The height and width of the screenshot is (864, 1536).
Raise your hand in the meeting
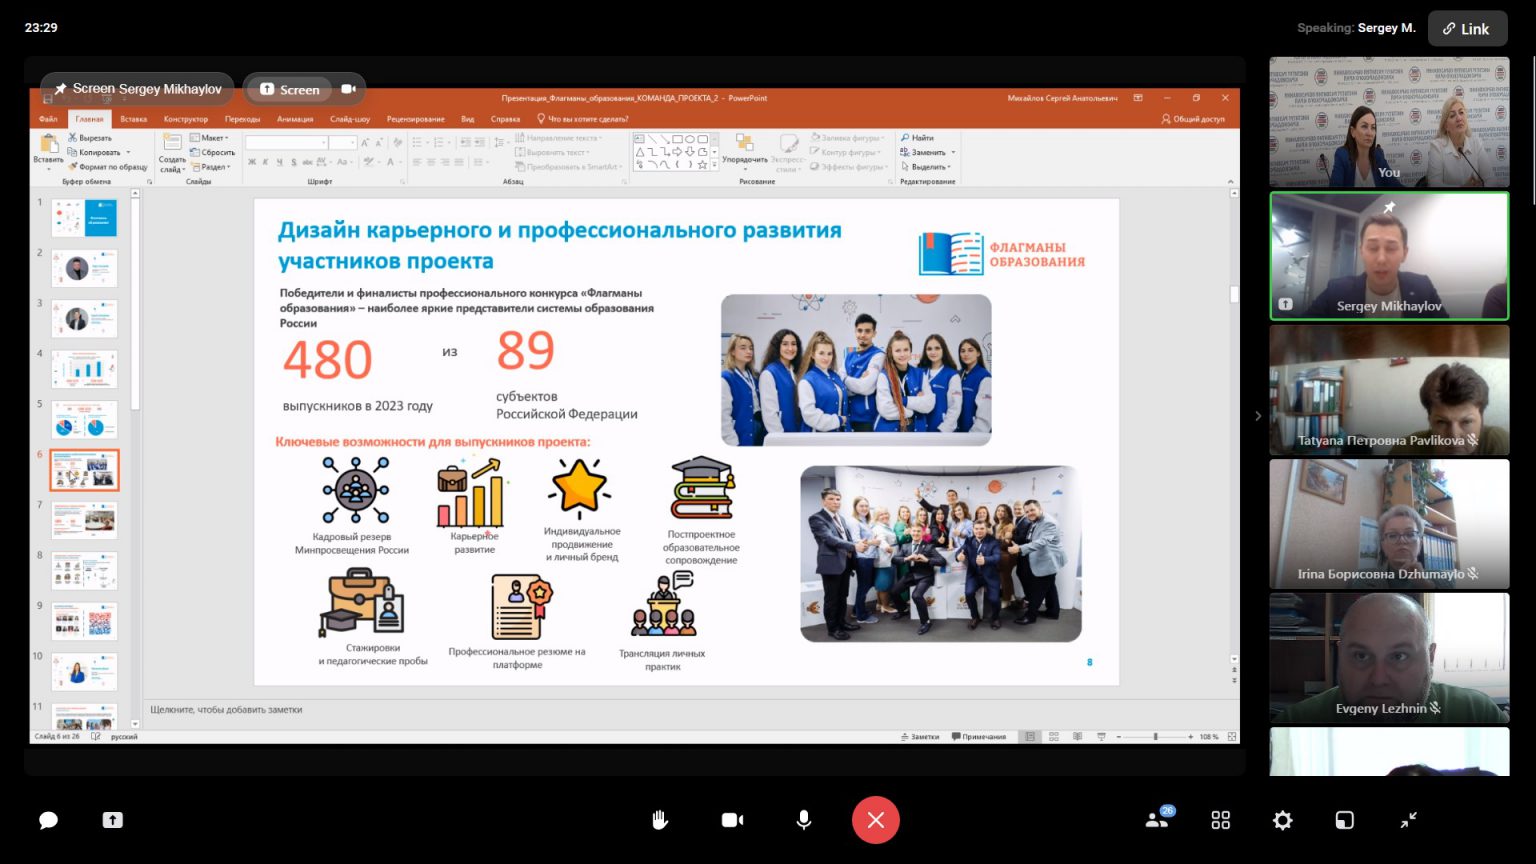coord(660,820)
